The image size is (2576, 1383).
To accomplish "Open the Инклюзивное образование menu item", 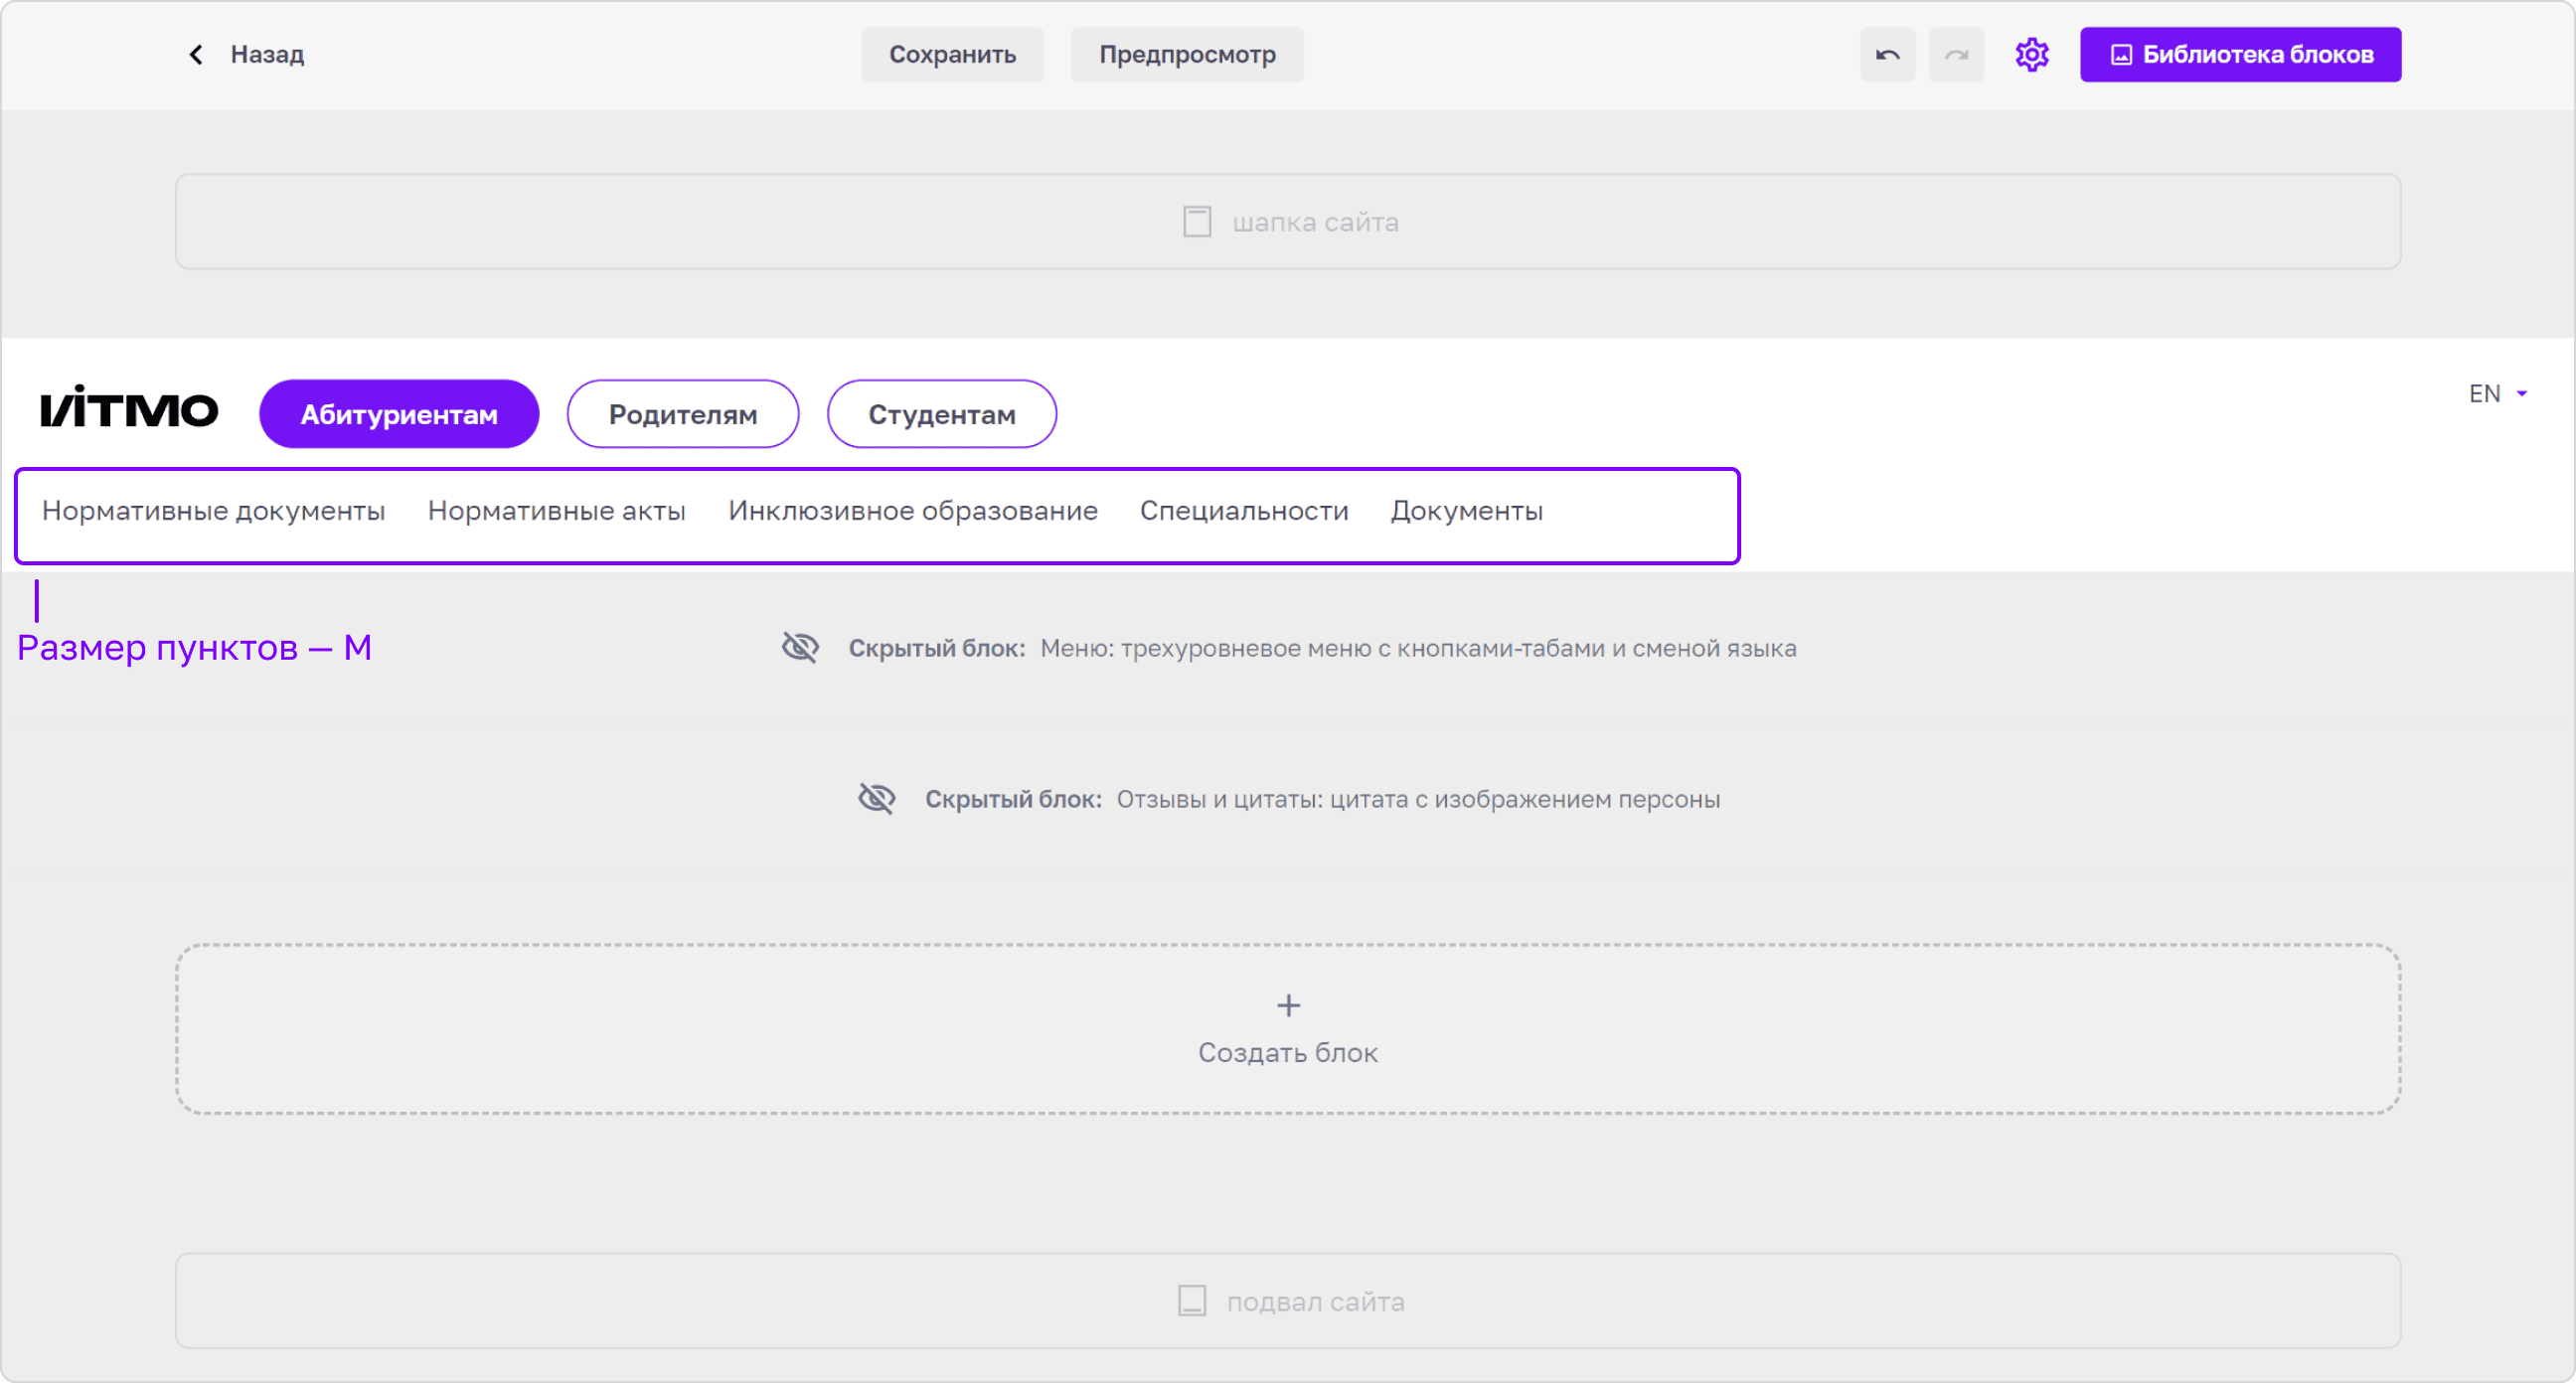I will coord(913,511).
